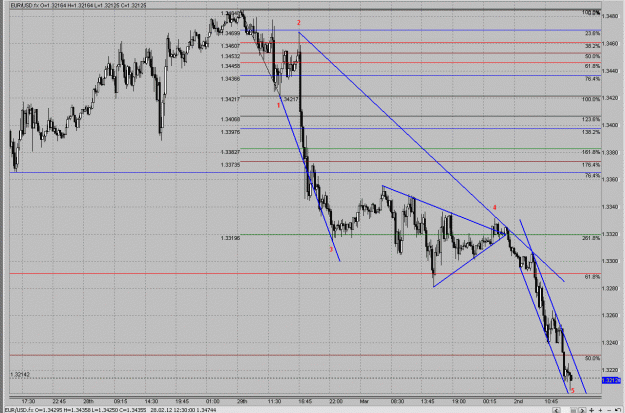Reset chart view with the return arrow icon

point(618,410)
